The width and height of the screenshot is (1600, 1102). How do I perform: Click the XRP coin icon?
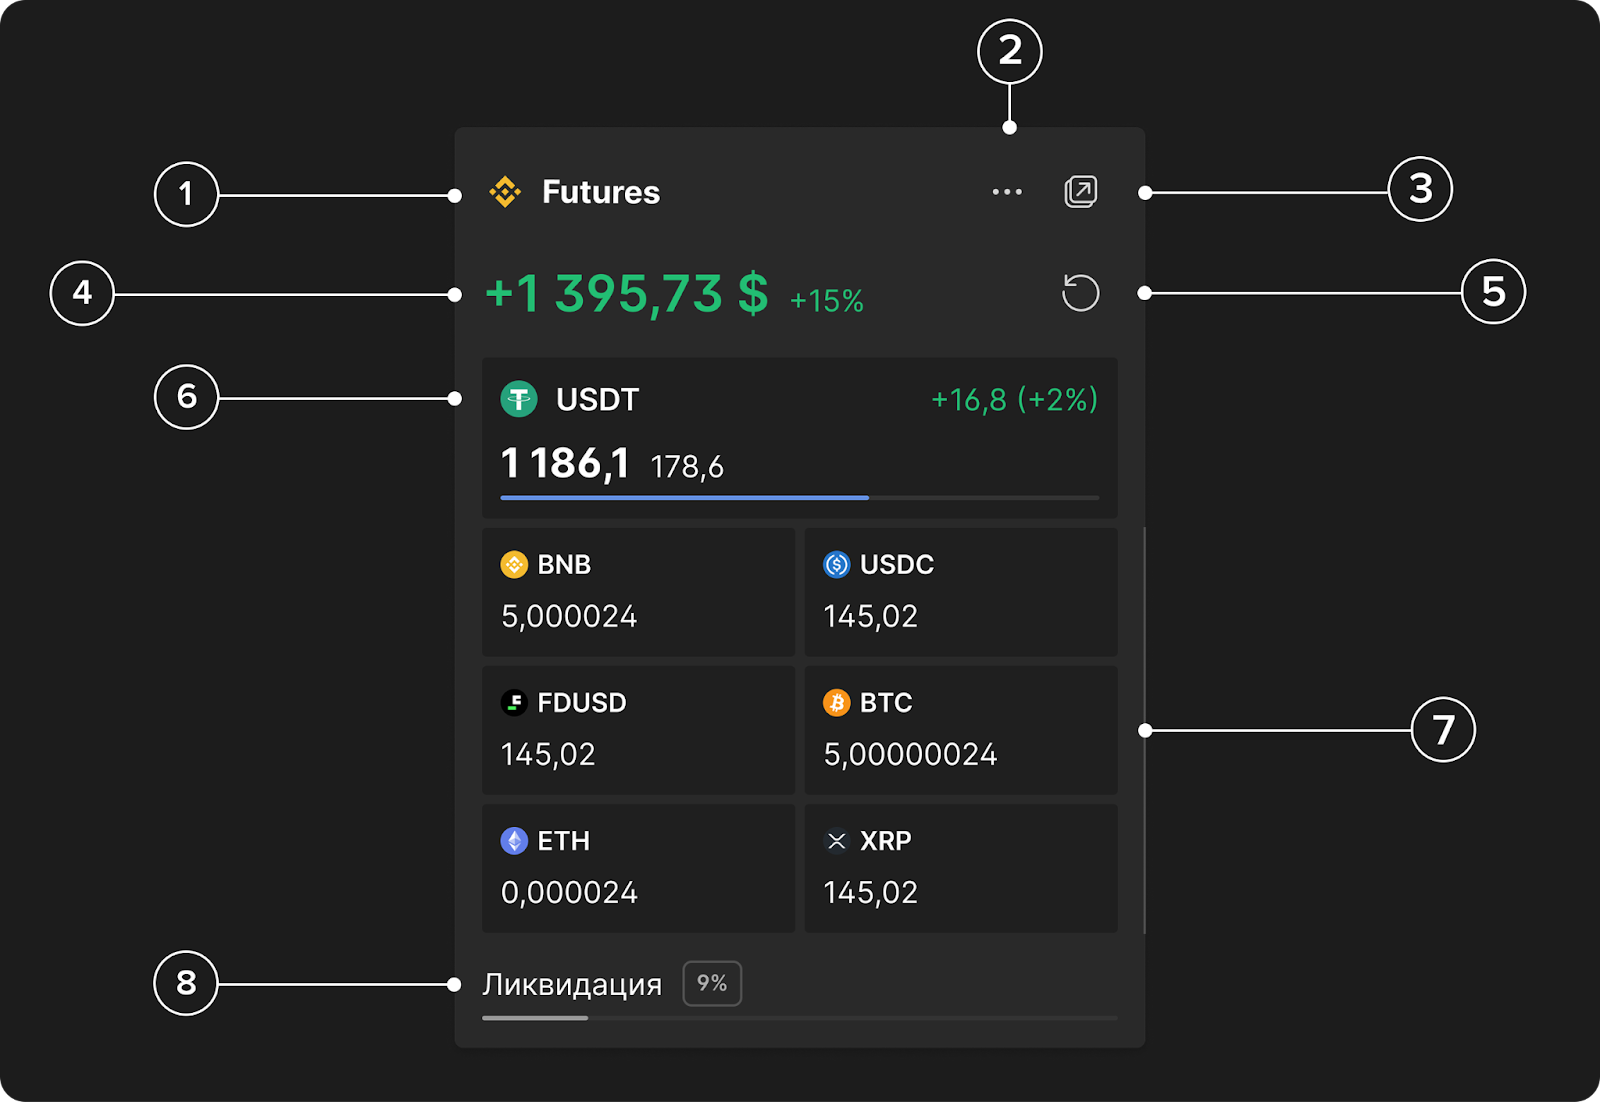[836, 840]
